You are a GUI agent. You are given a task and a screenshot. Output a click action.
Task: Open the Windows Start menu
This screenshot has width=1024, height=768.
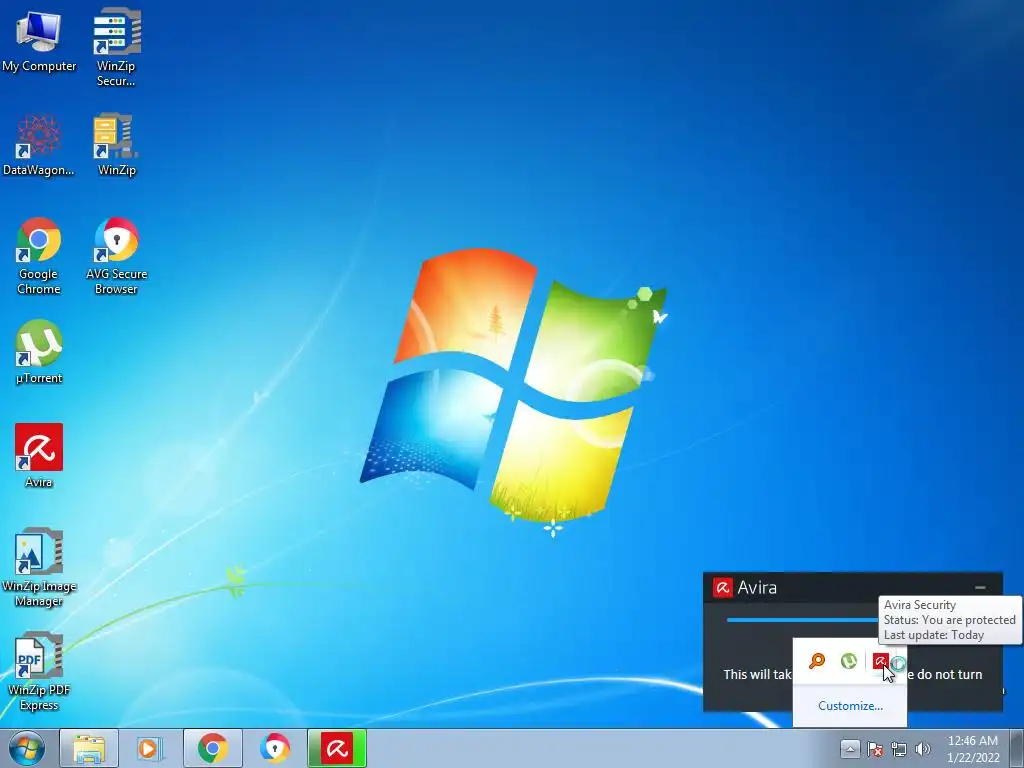[x=27, y=749]
